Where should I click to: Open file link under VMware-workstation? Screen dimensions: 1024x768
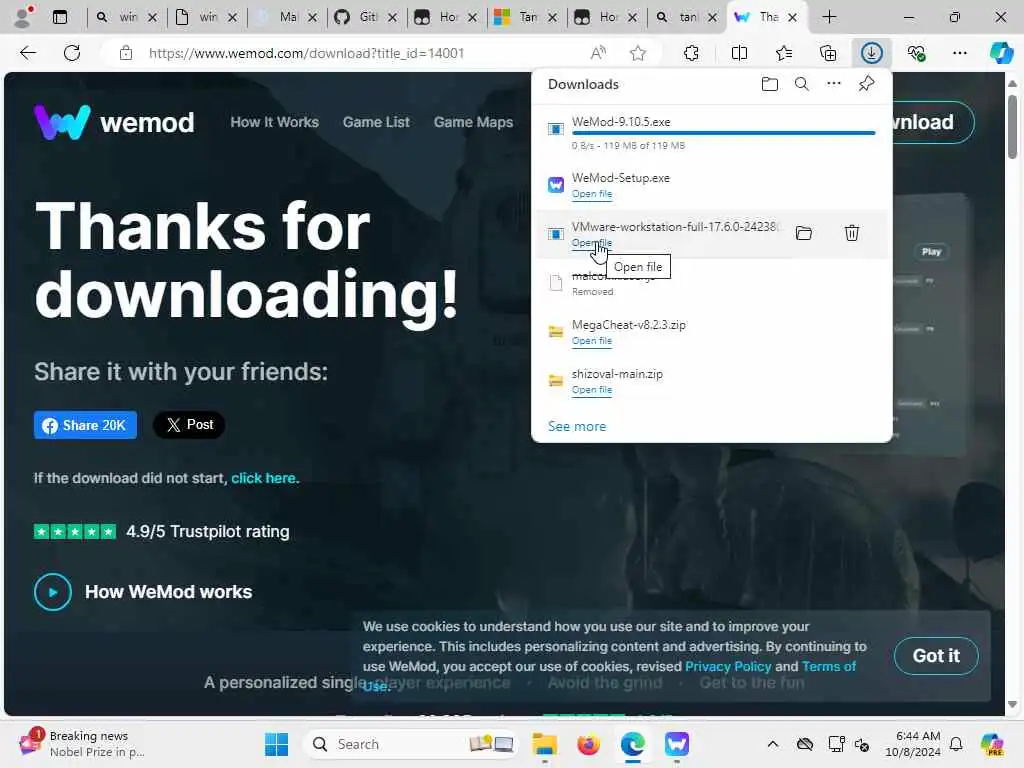pyautogui.click(x=592, y=243)
